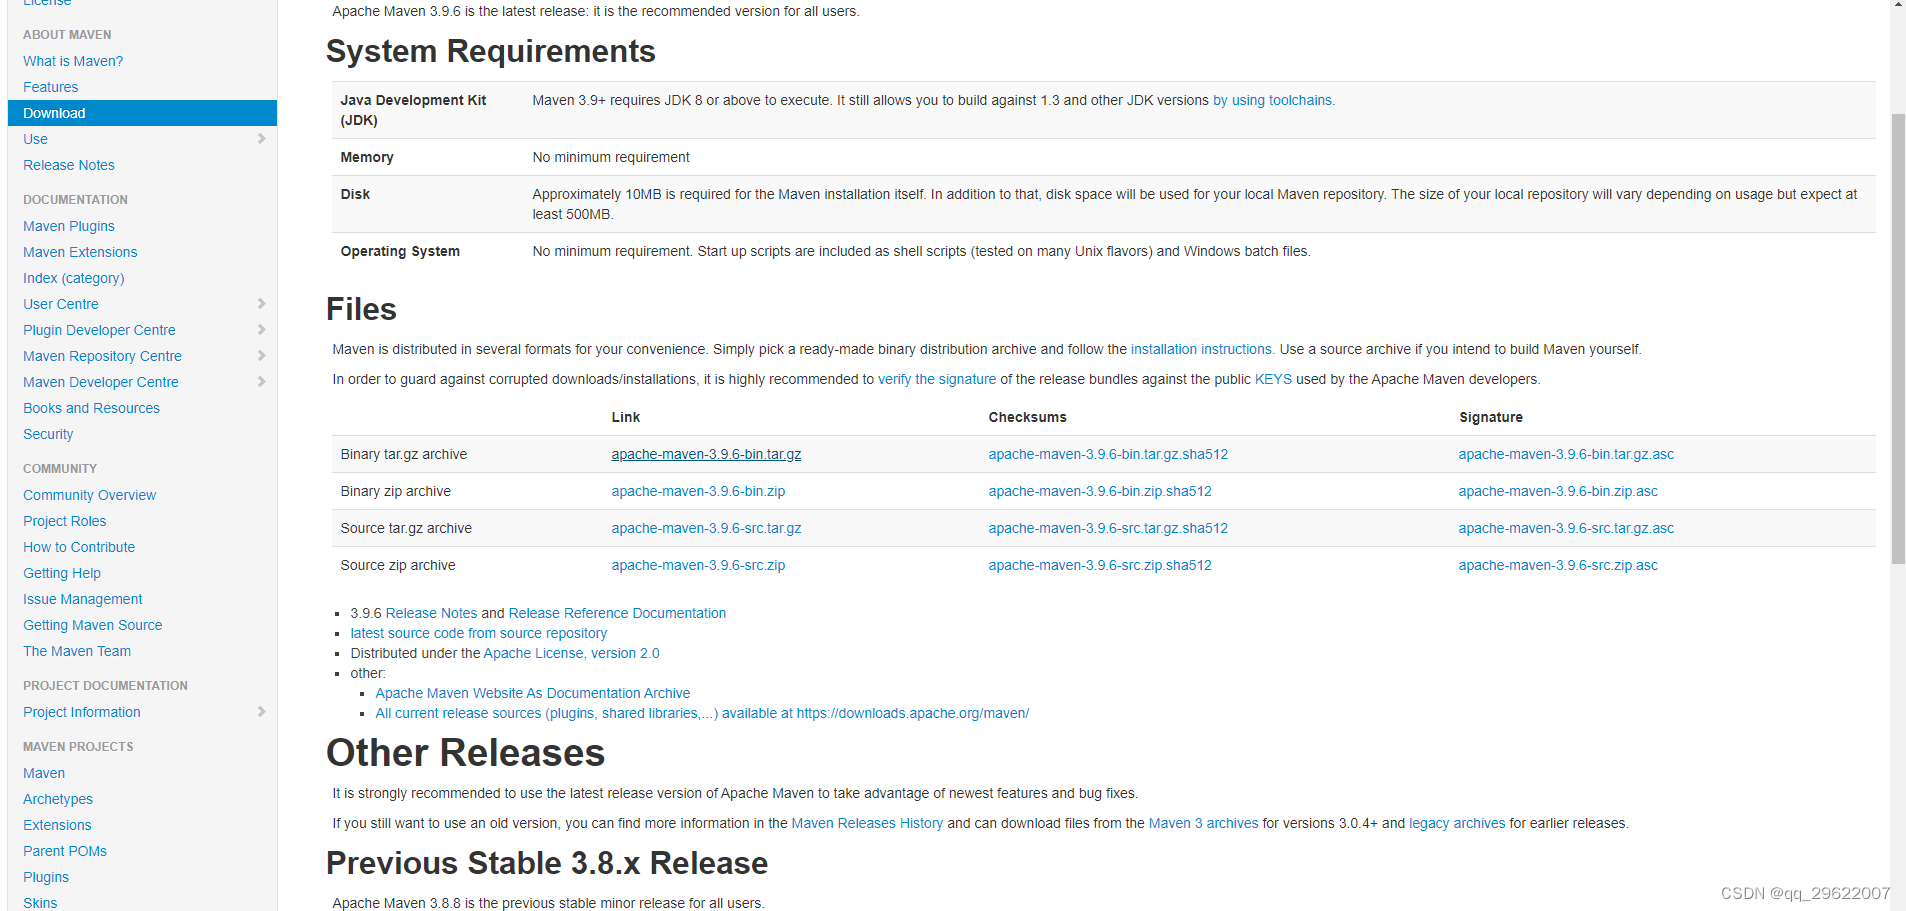This screenshot has width=1906, height=911.
Task: Open Community Overview link
Action: coord(90,495)
